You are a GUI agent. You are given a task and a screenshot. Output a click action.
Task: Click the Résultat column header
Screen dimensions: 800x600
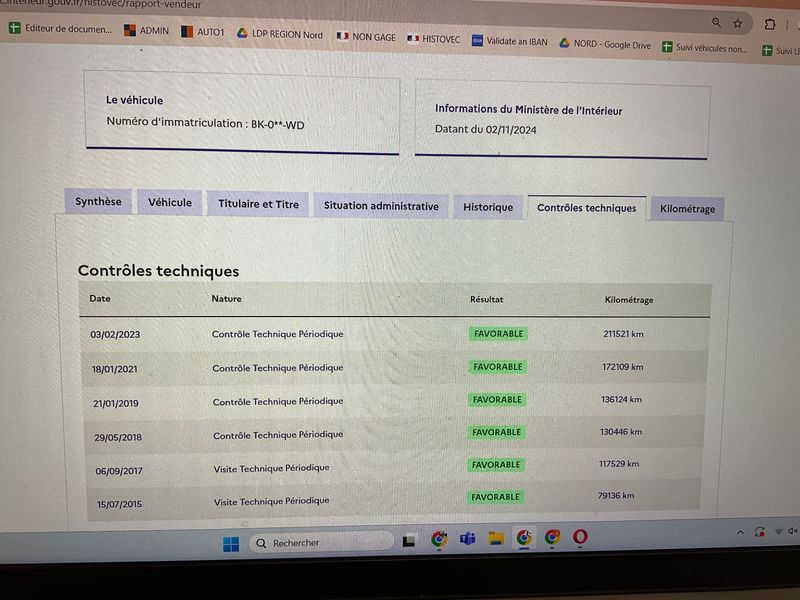tap(487, 299)
